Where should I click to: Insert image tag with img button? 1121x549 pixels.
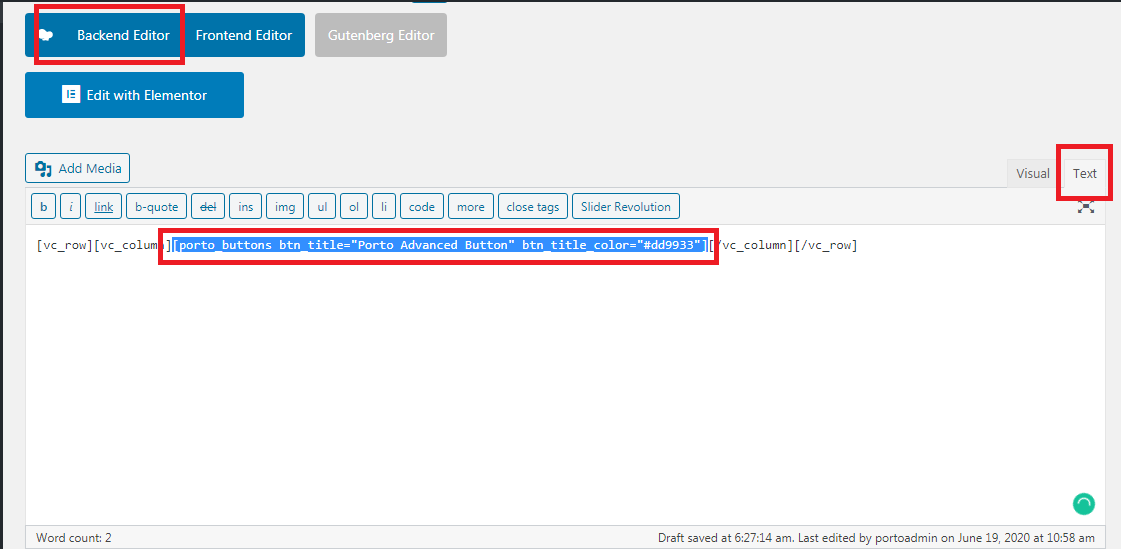[285, 207]
